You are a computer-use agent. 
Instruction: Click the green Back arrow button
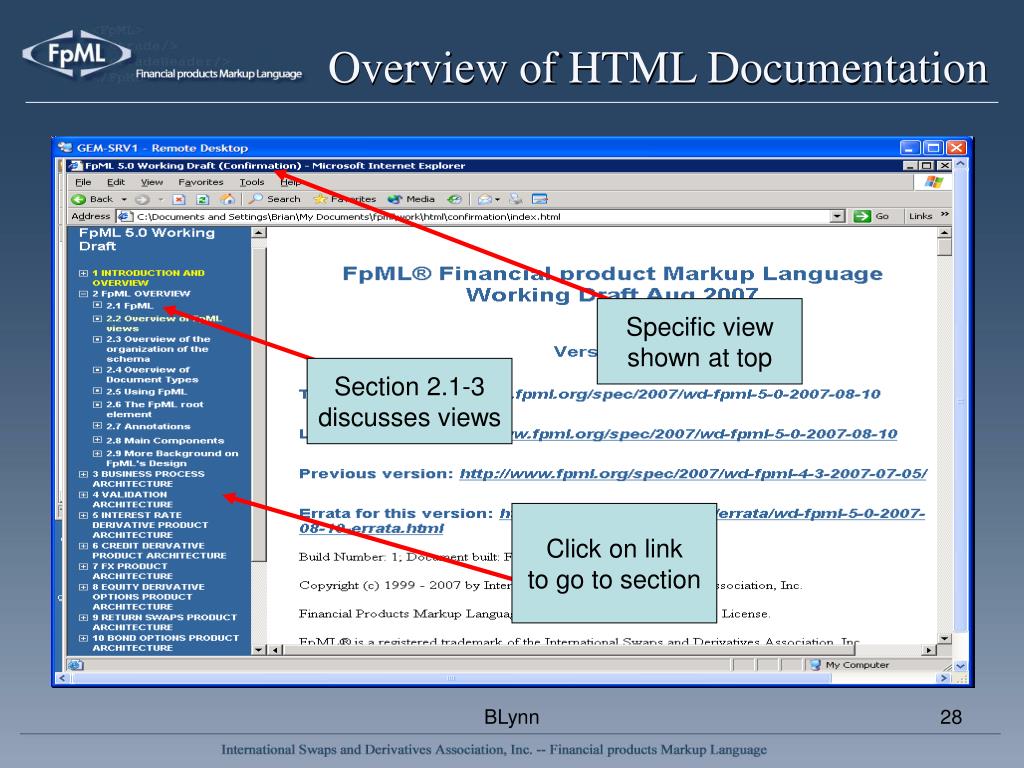coord(78,199)
